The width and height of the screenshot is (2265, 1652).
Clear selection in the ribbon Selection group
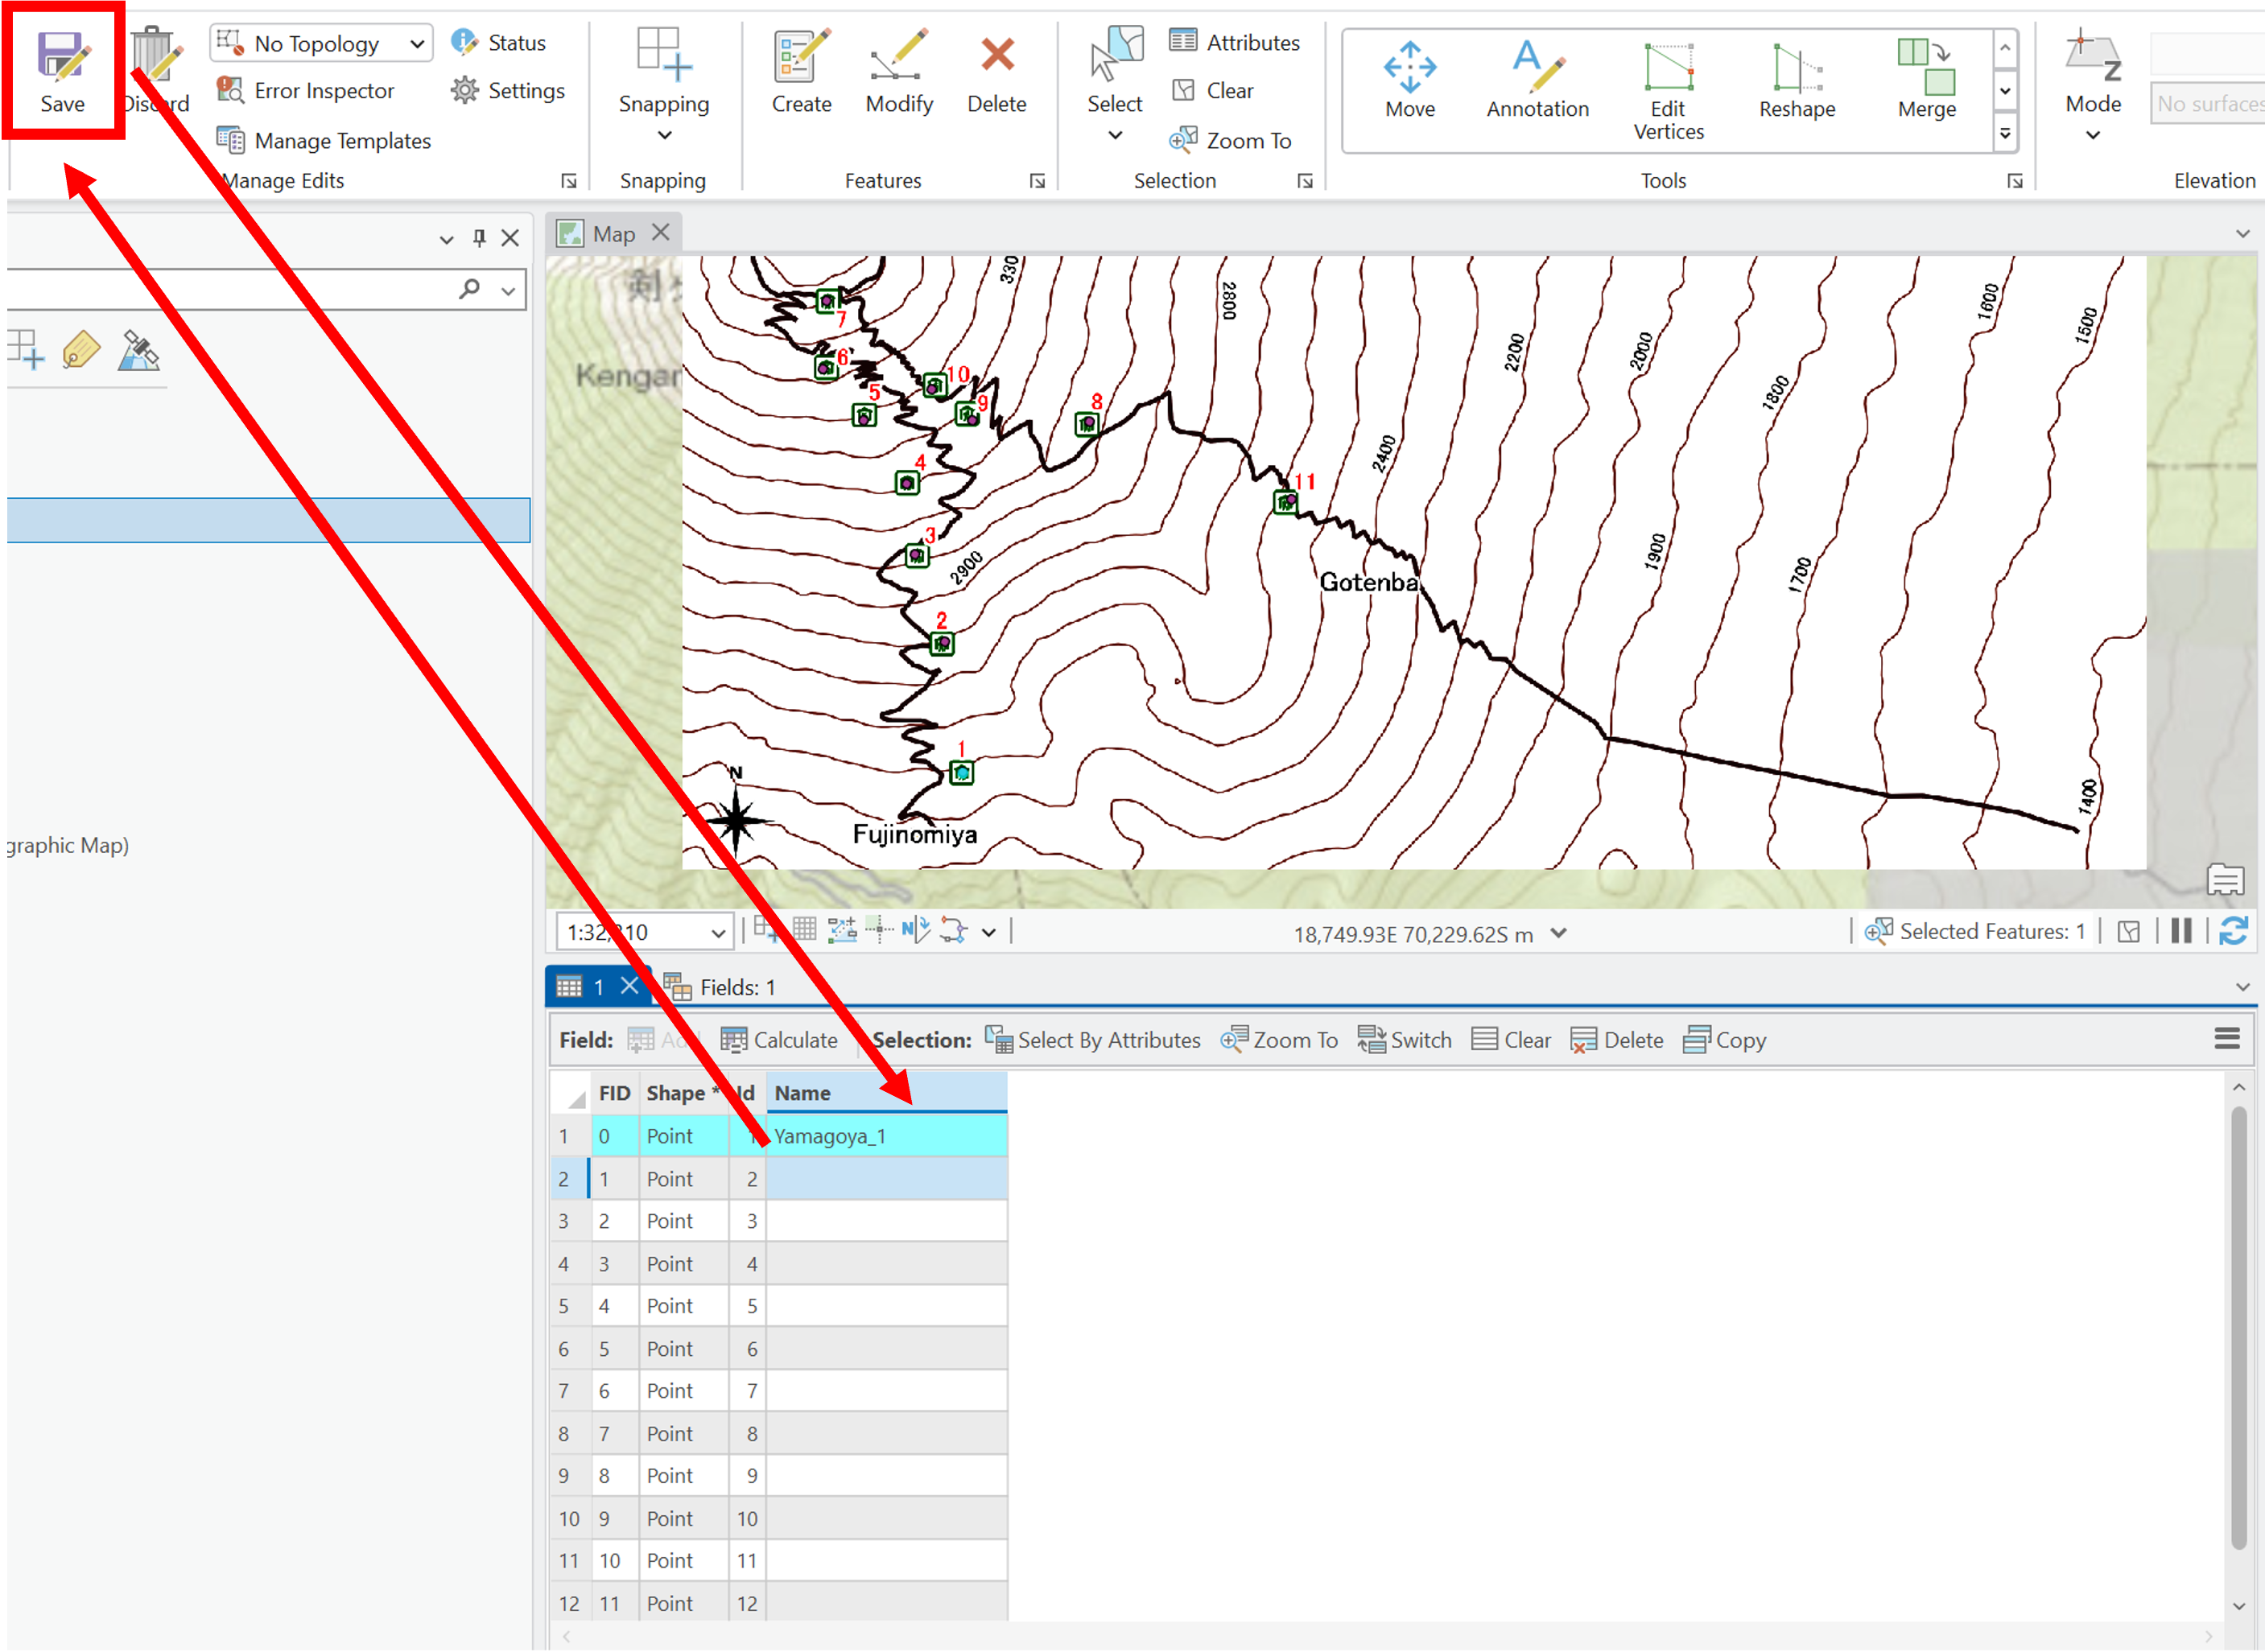pos(1212,91)
